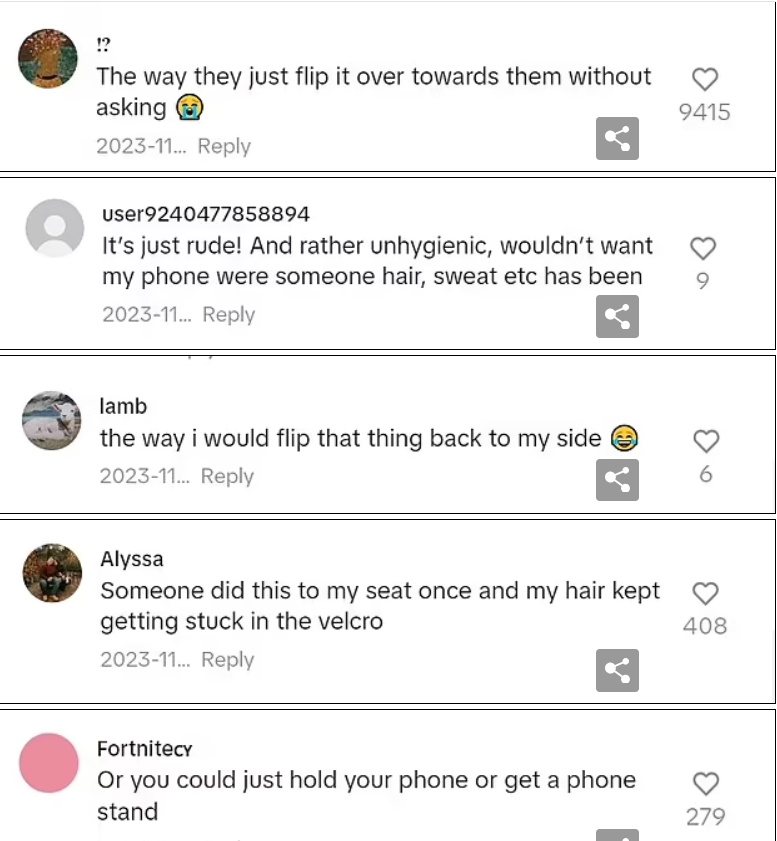This screenshot has height=841, width=777.
Task: Share lamb's comment
Action: pos(617,480)
